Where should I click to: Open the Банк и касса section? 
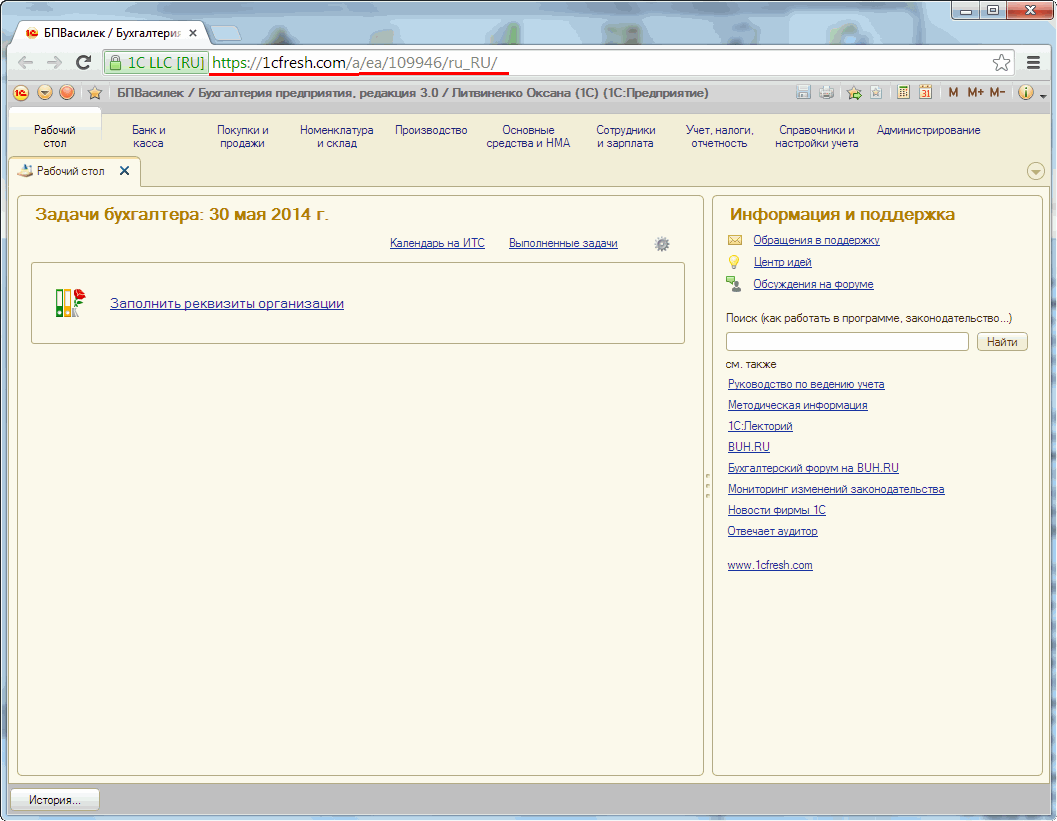(x=148, y=136)
